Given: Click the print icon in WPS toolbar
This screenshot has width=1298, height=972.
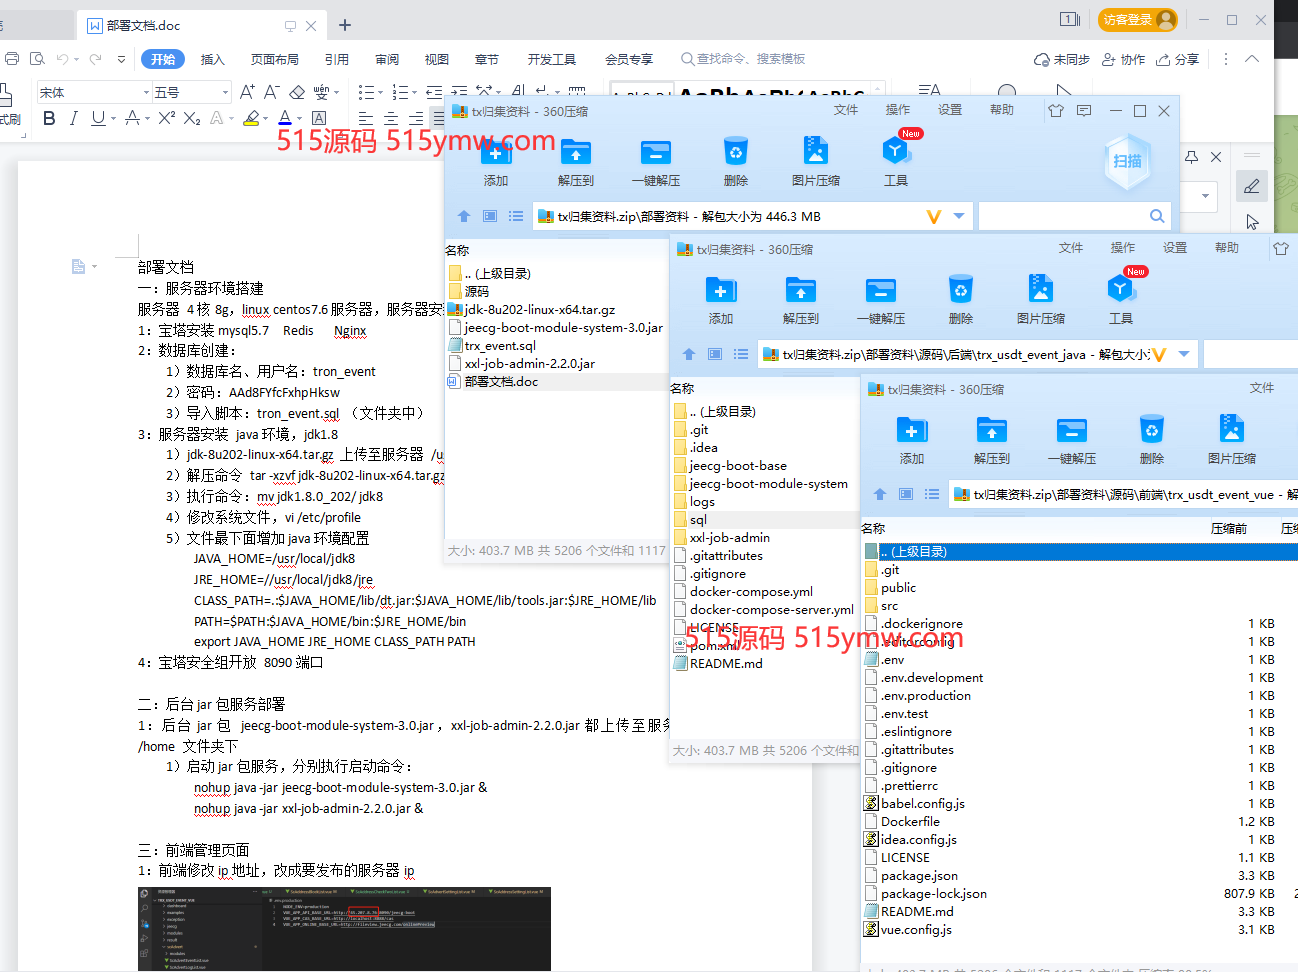Looking at the screenshot, I should pyautogui.click(x=12, y=59).
